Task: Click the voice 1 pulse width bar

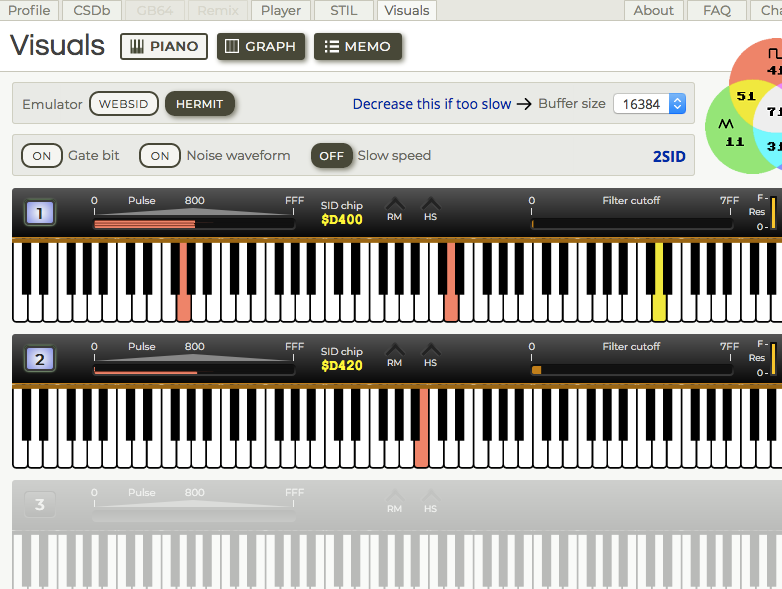Action: pyautogui.click(x=195, y=224)
